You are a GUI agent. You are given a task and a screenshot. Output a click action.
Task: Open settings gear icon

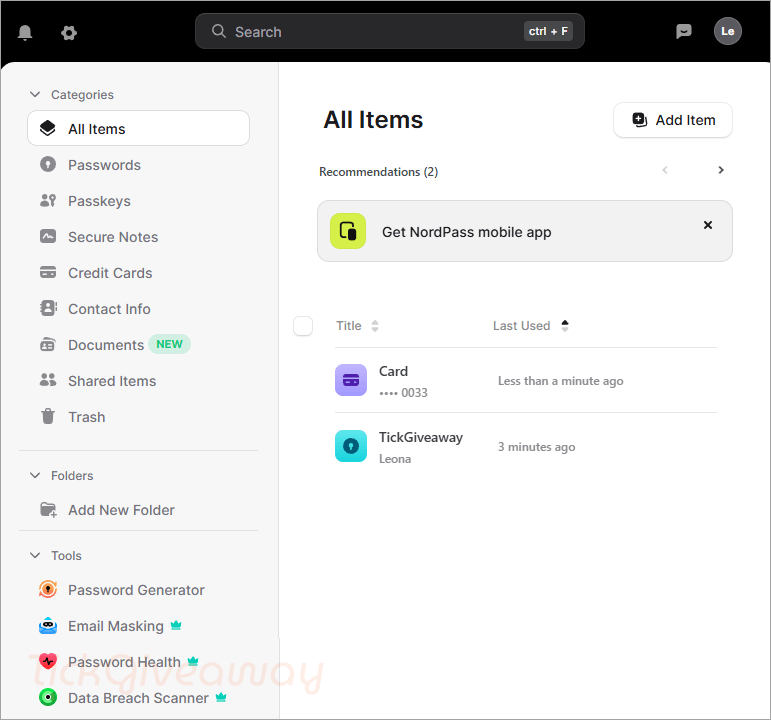pos(69,33)
